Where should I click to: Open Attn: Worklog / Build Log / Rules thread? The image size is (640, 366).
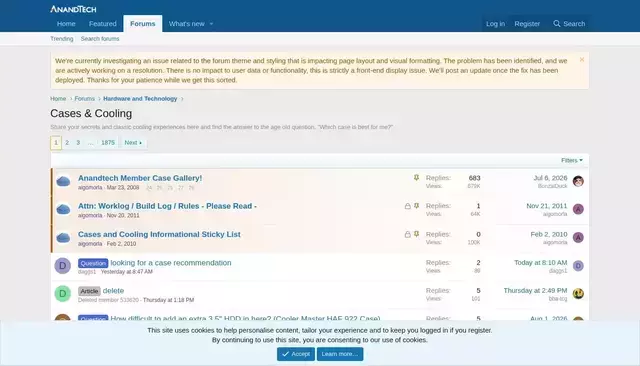pyautogui.click(x=167, y=206)
